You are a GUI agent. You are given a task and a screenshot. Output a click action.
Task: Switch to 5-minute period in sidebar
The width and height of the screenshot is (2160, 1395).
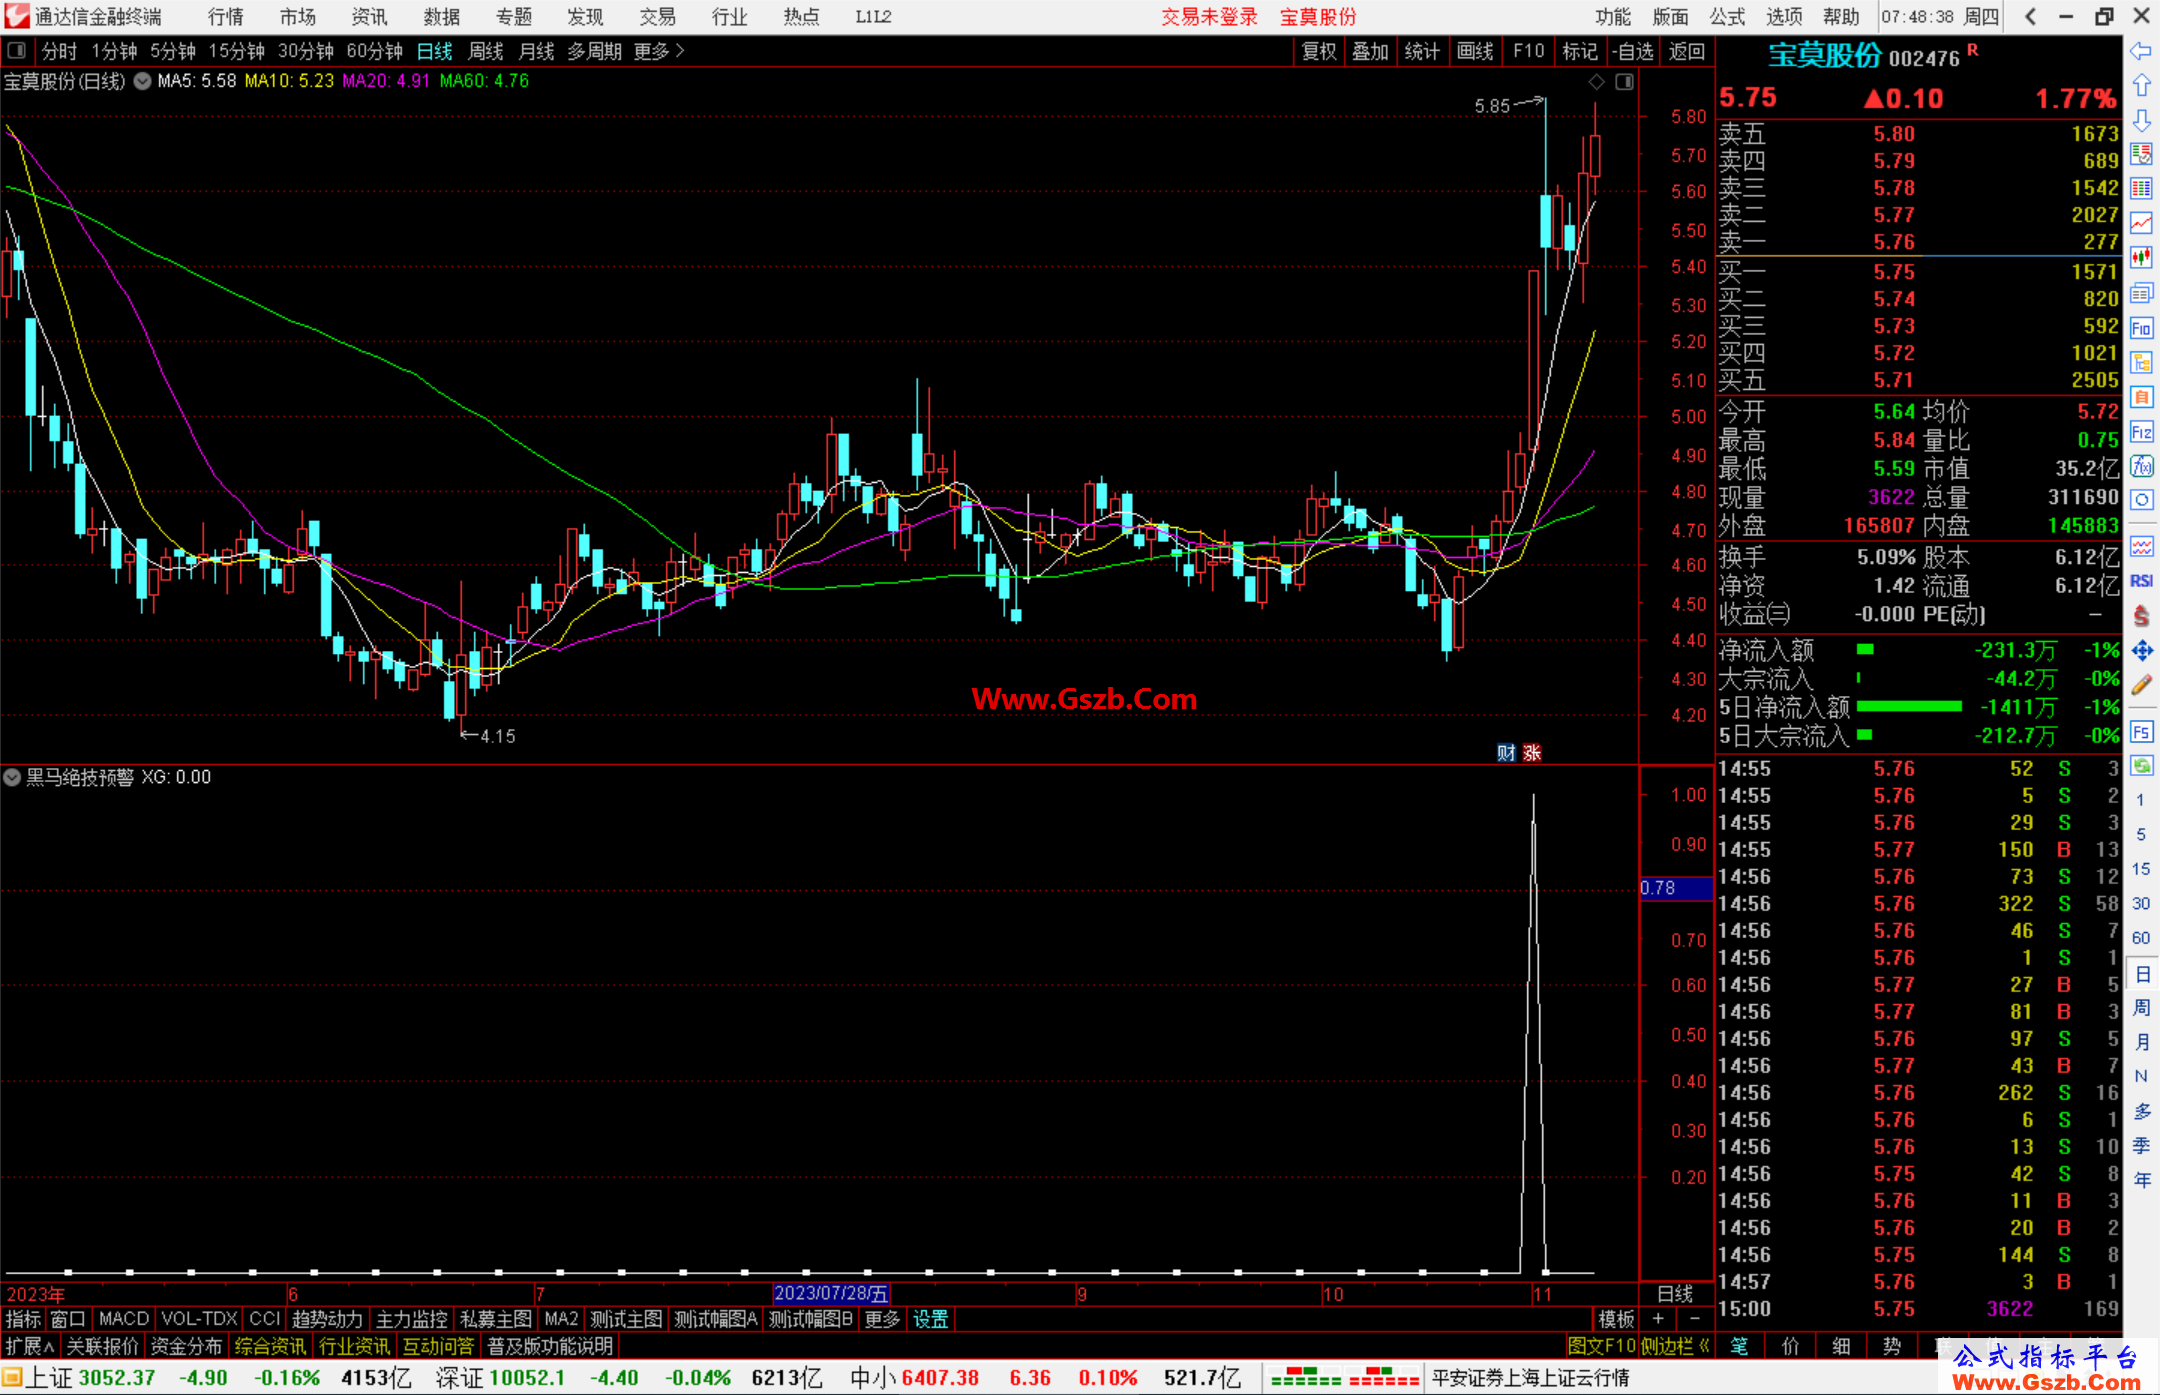point(2140,834)
